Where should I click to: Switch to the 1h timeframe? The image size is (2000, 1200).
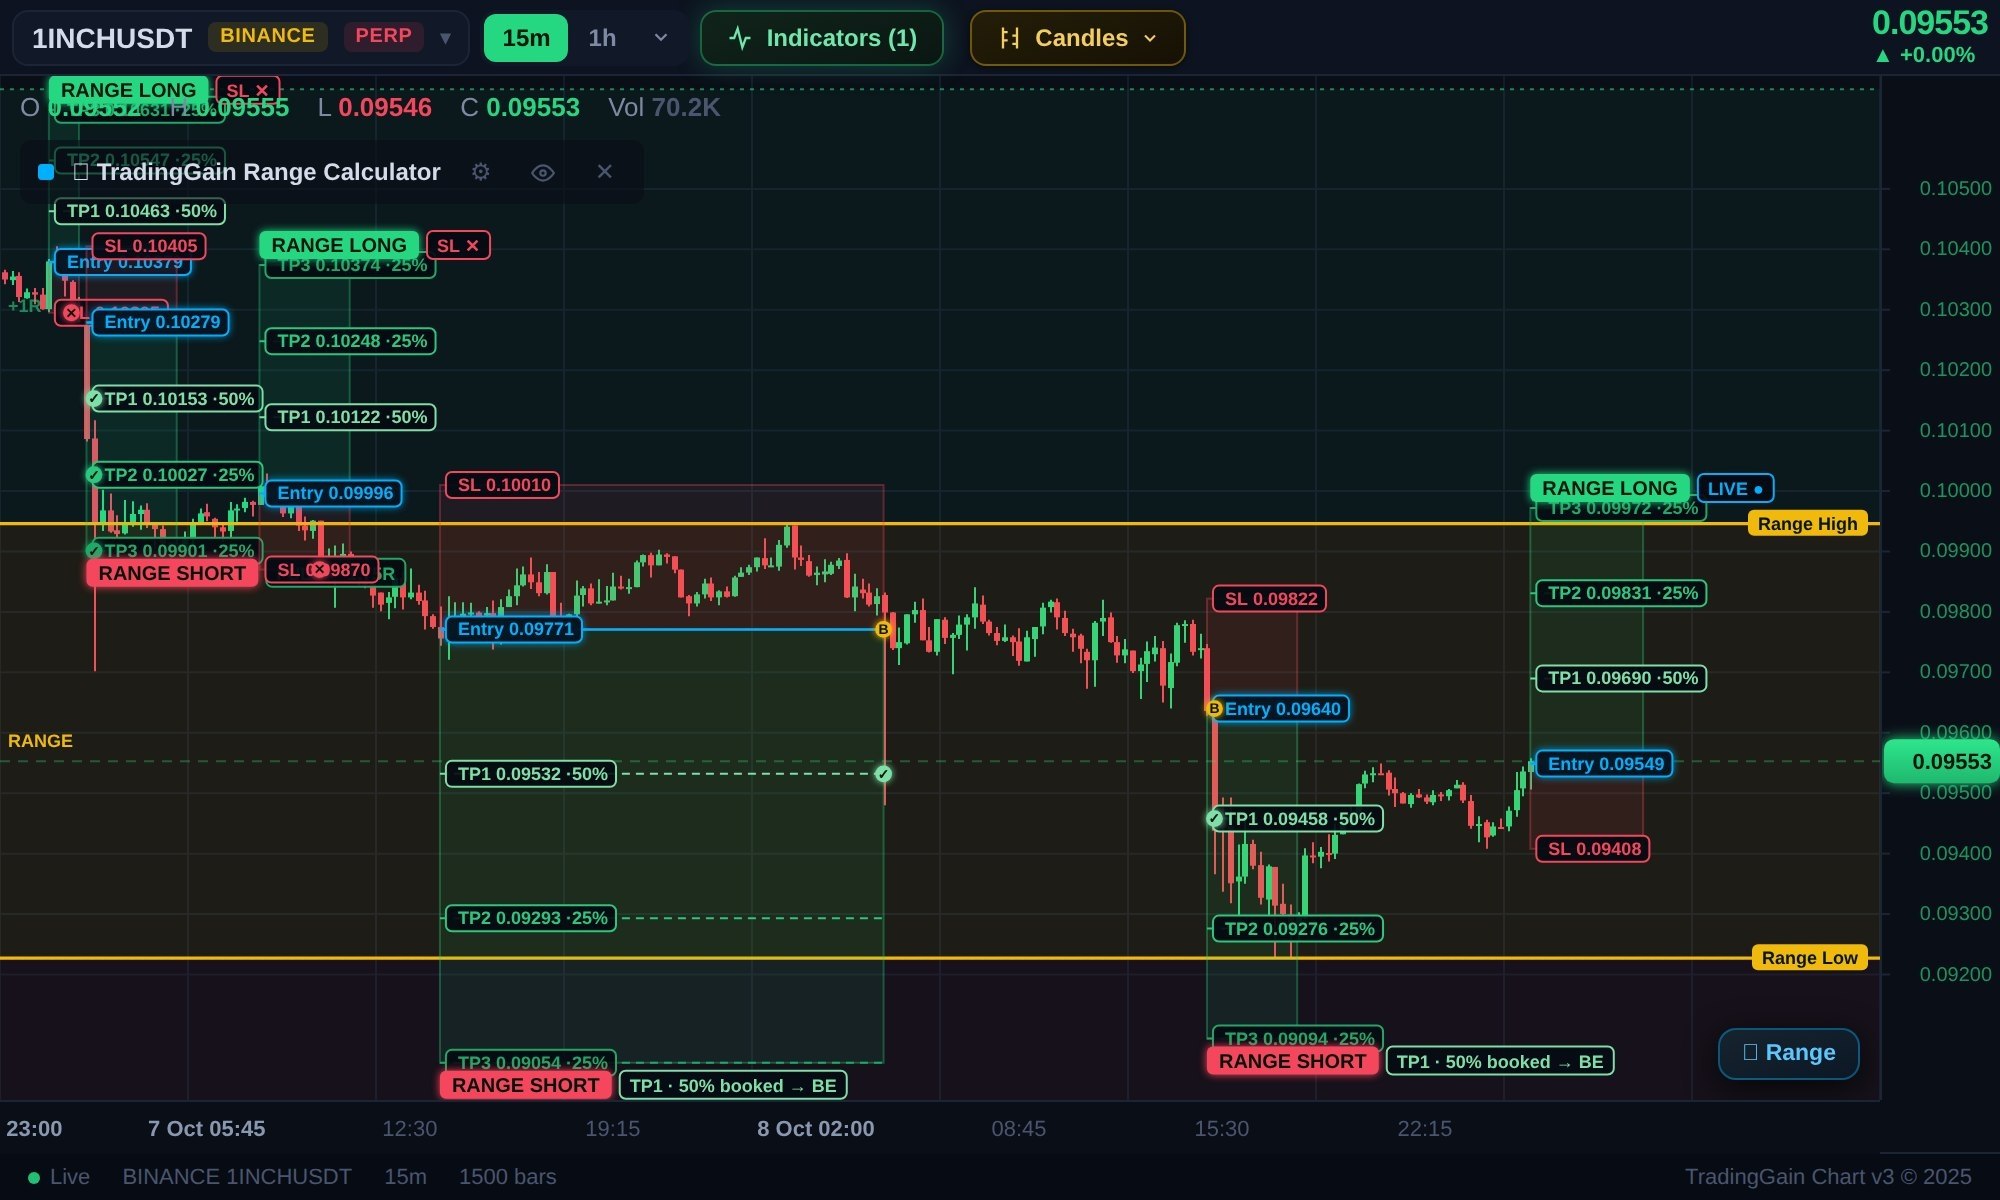[x=602, y=38]
